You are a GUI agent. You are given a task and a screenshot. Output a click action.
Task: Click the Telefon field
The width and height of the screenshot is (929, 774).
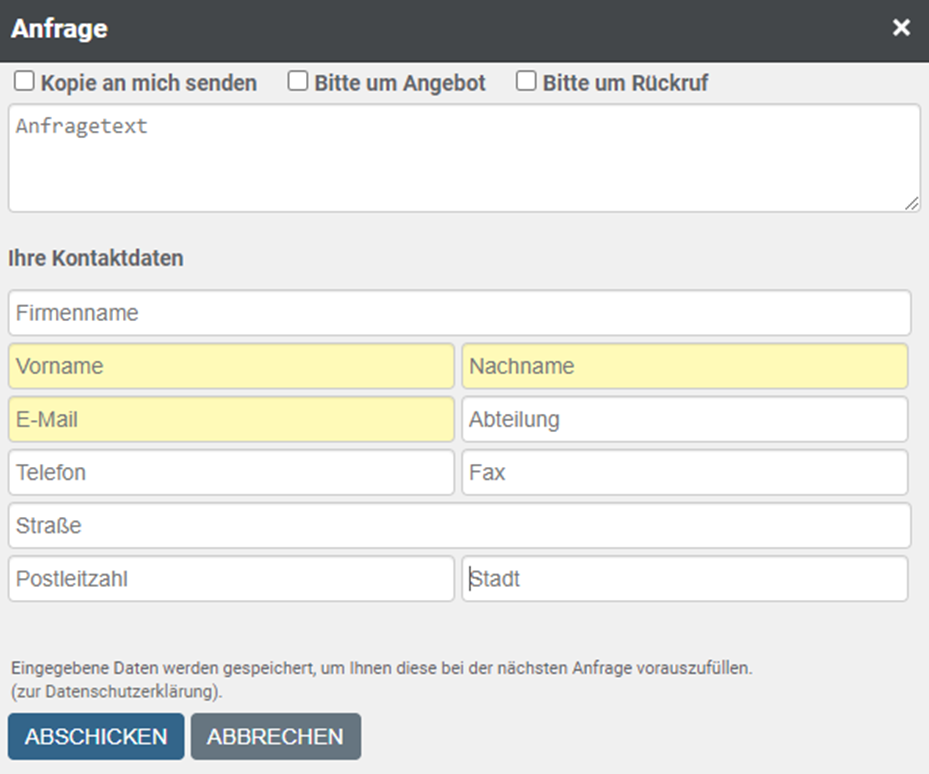point(231,472)
